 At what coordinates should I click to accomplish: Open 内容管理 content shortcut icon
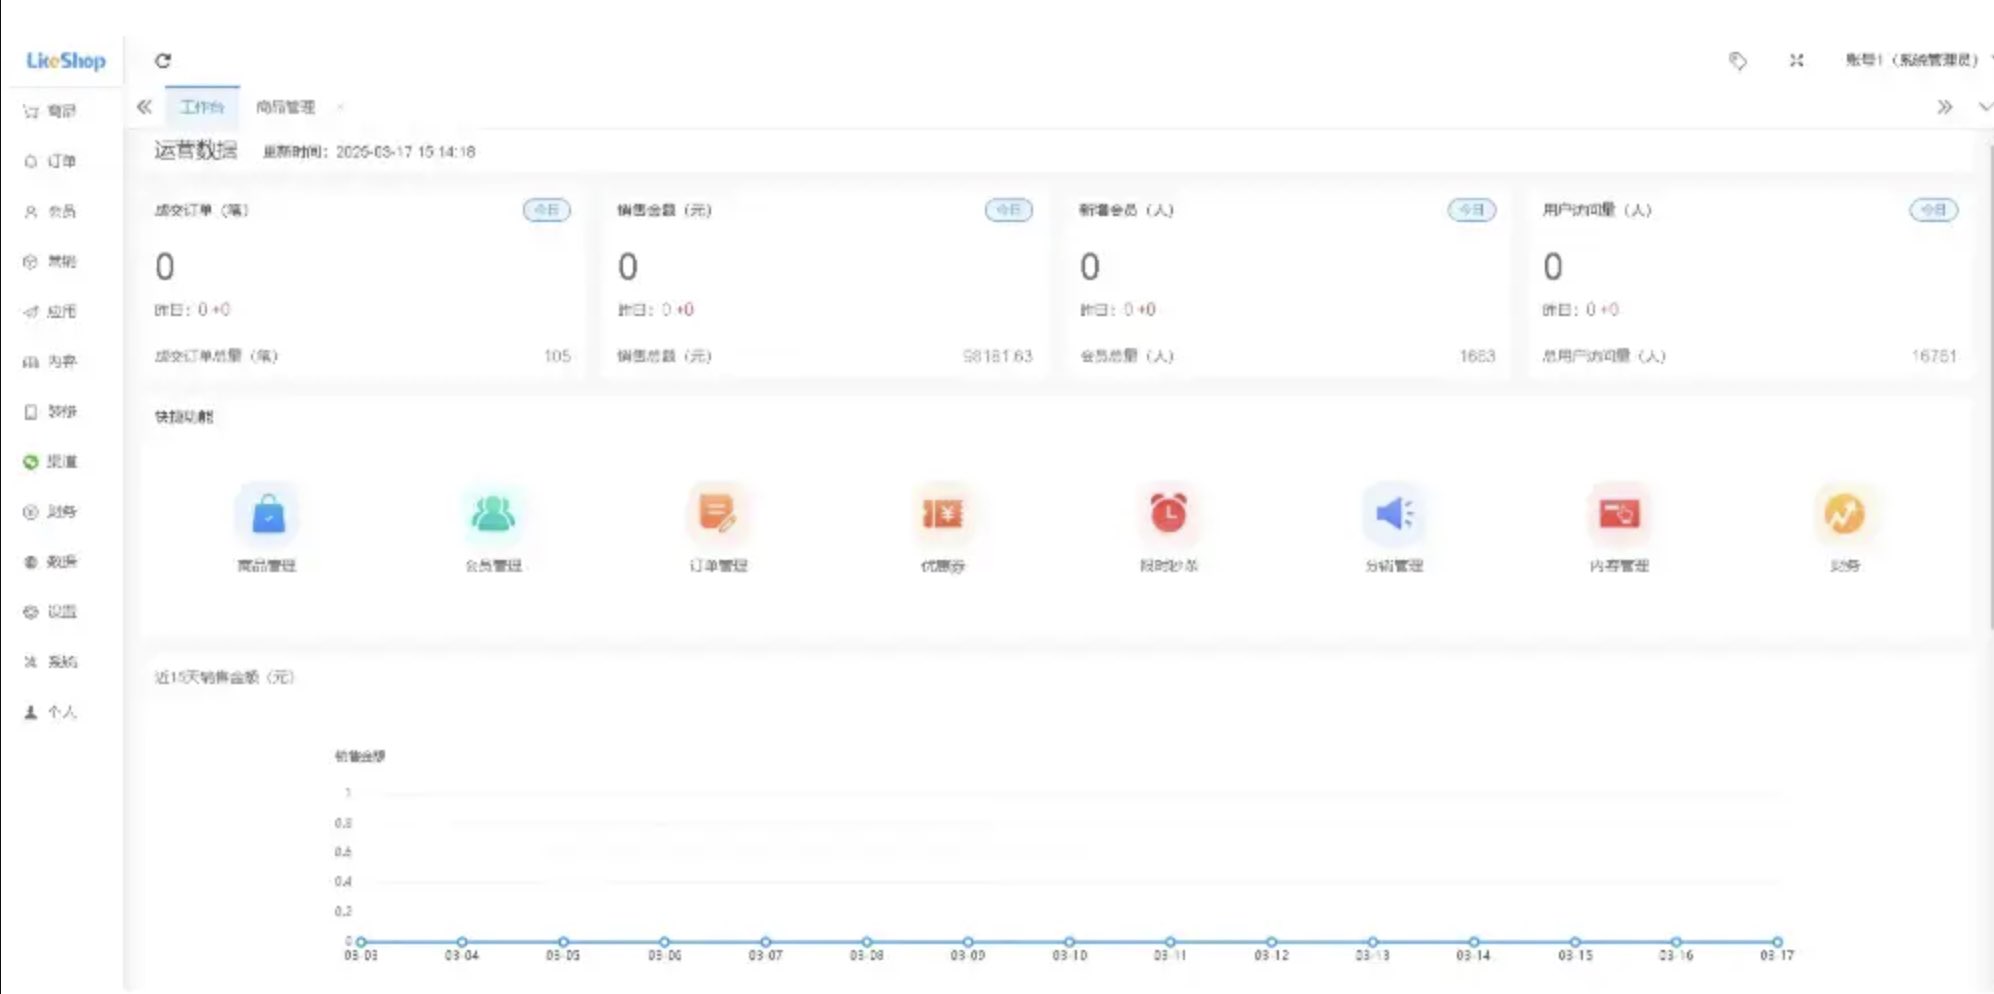coord(1619,514)
